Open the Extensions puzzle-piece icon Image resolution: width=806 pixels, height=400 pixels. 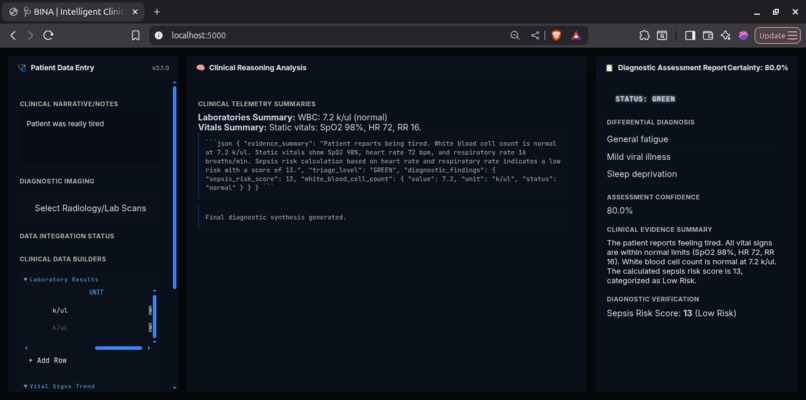click(x=644, y=35)
